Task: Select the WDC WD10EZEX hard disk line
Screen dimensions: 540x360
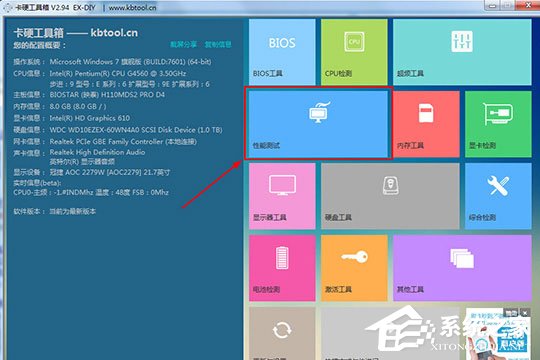Action: [118, 130]
